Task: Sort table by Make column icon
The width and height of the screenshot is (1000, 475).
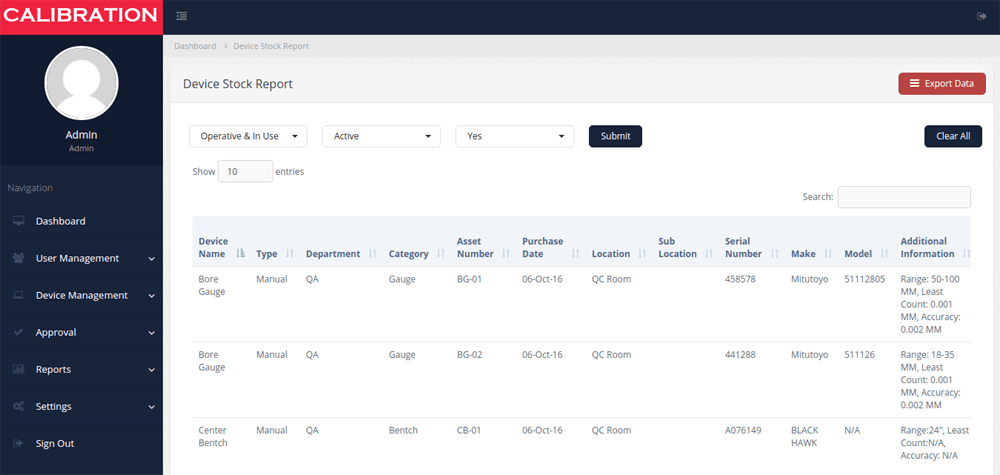Action: 828,254
